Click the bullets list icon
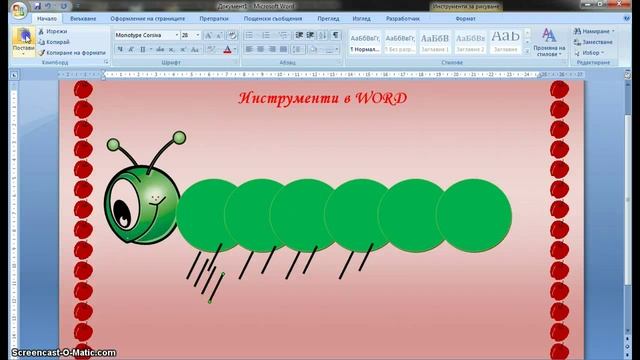Screen dimensions: 640x360 tap(249, 36)
